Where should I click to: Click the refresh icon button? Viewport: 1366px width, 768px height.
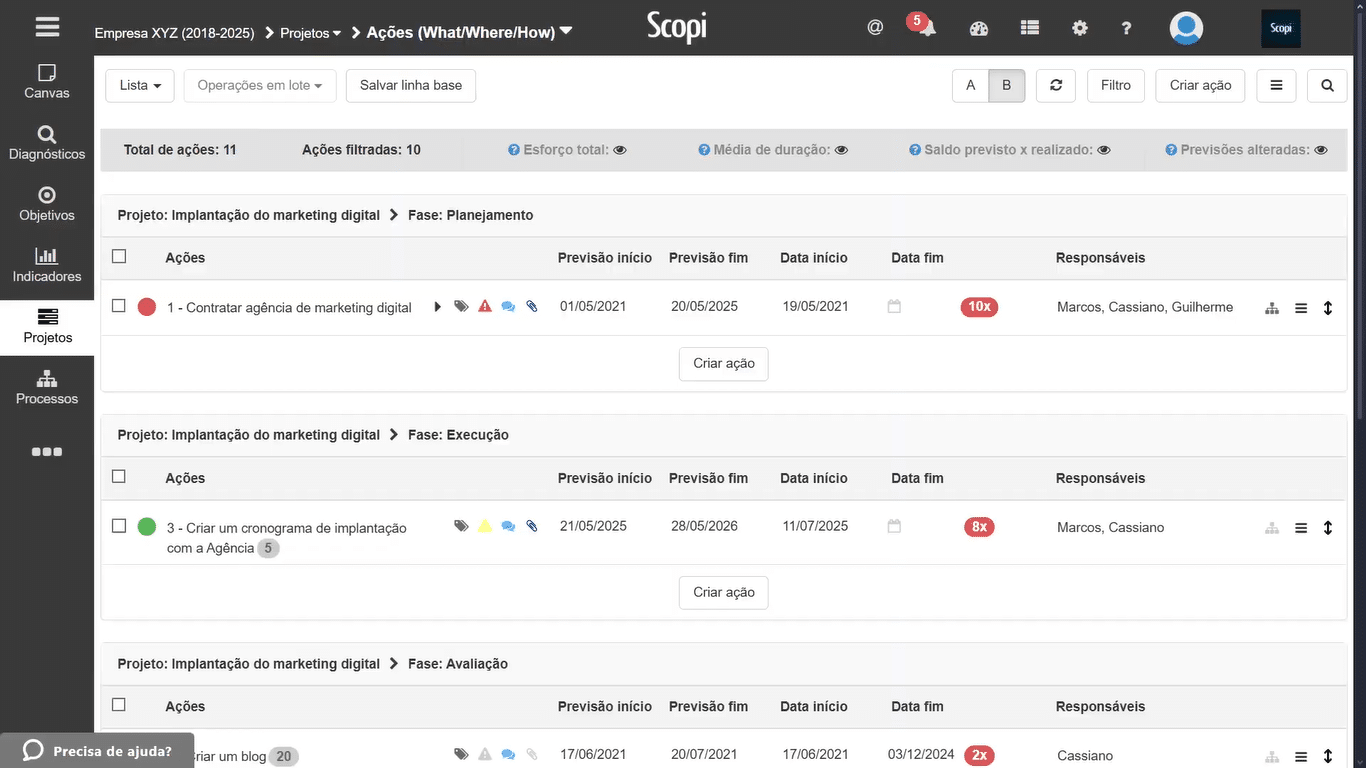pyautogui.click(x=1055, y=86)
